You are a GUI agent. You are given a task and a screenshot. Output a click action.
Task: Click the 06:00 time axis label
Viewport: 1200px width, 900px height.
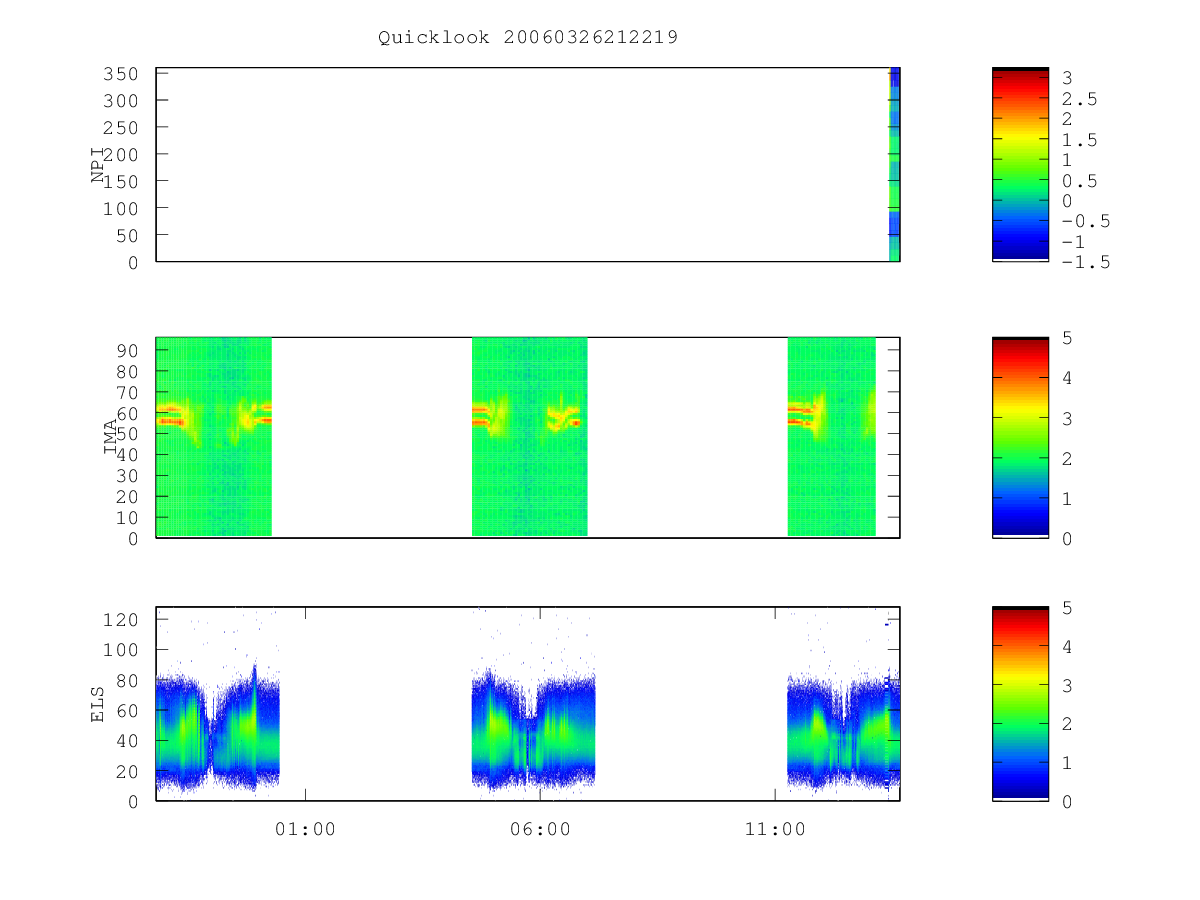540,829
